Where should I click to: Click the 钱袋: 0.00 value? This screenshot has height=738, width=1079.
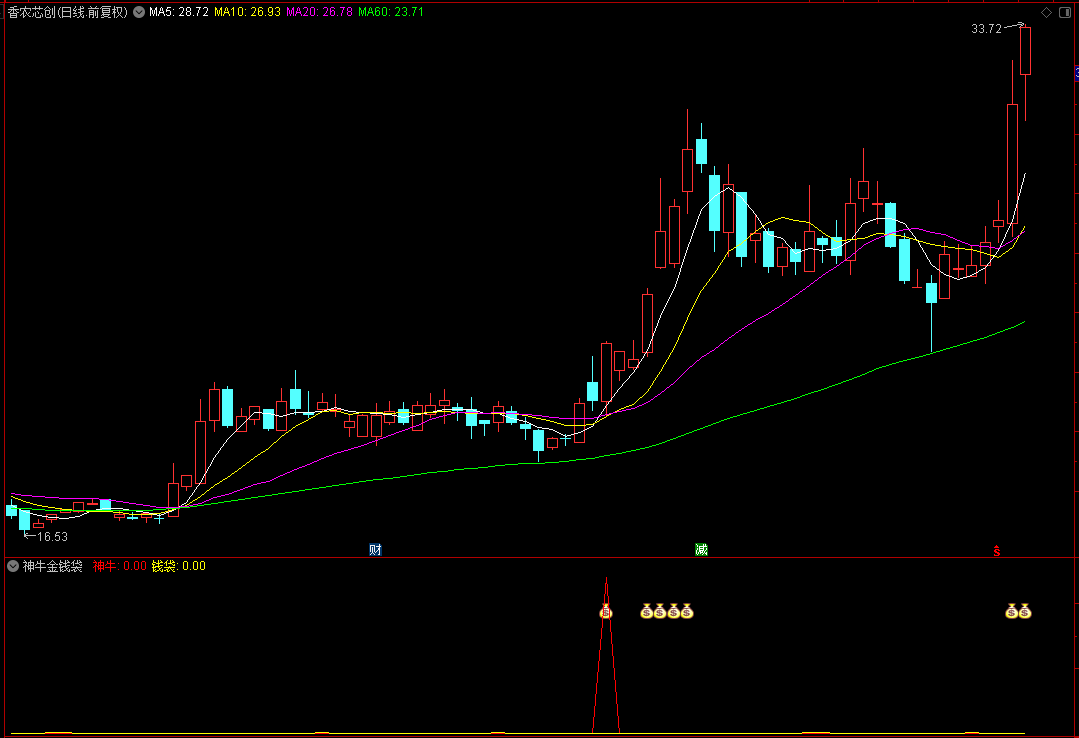click(x=178, y=566)
